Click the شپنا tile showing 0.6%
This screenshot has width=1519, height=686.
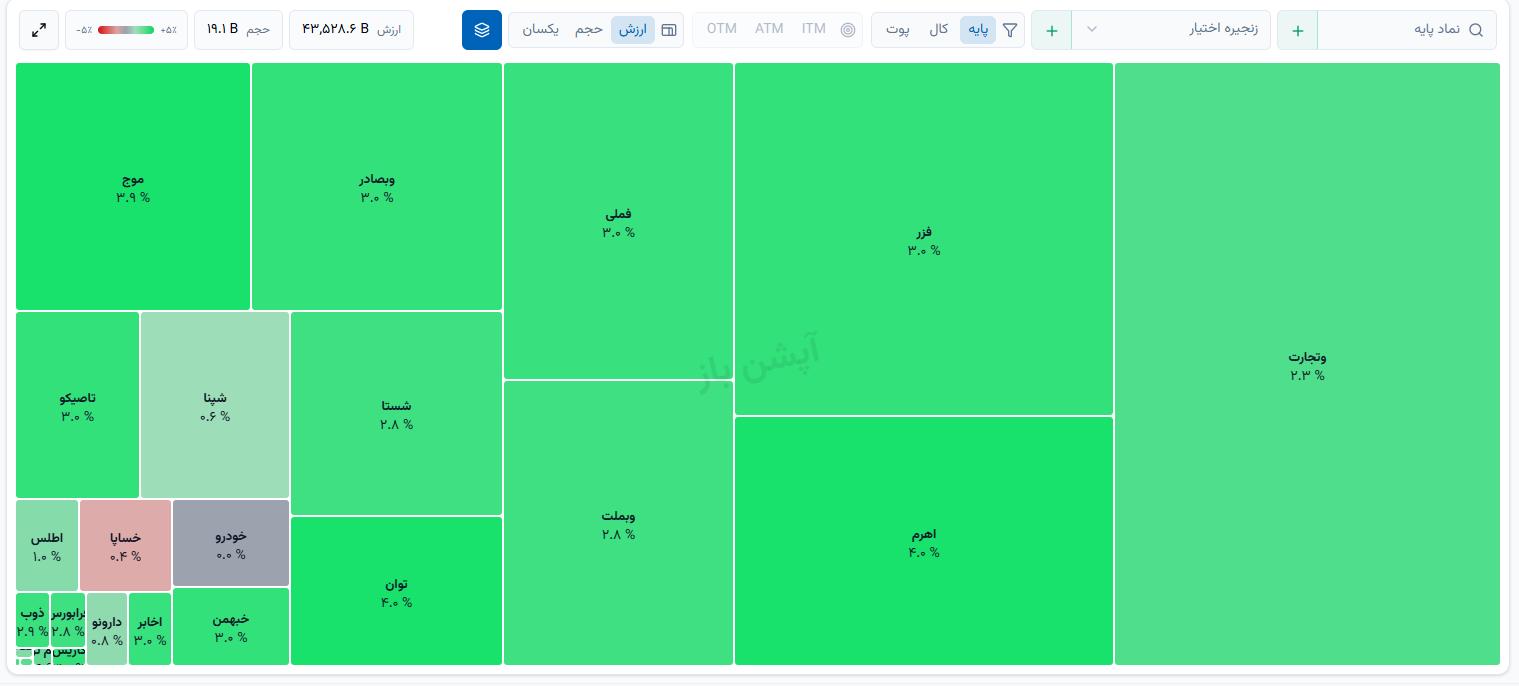pos(215,405)
